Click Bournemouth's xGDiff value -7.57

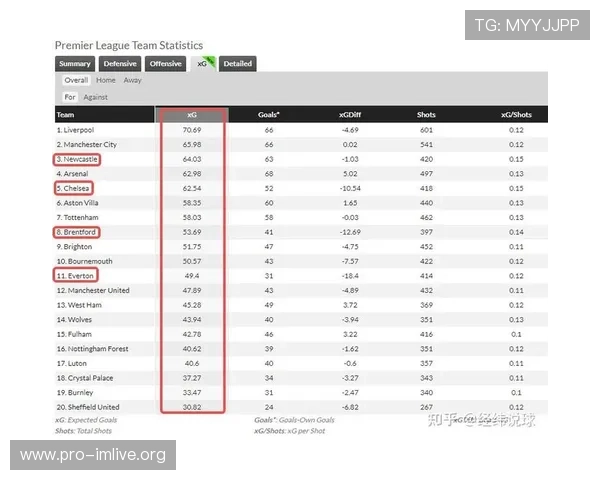(x=350, y=261)
